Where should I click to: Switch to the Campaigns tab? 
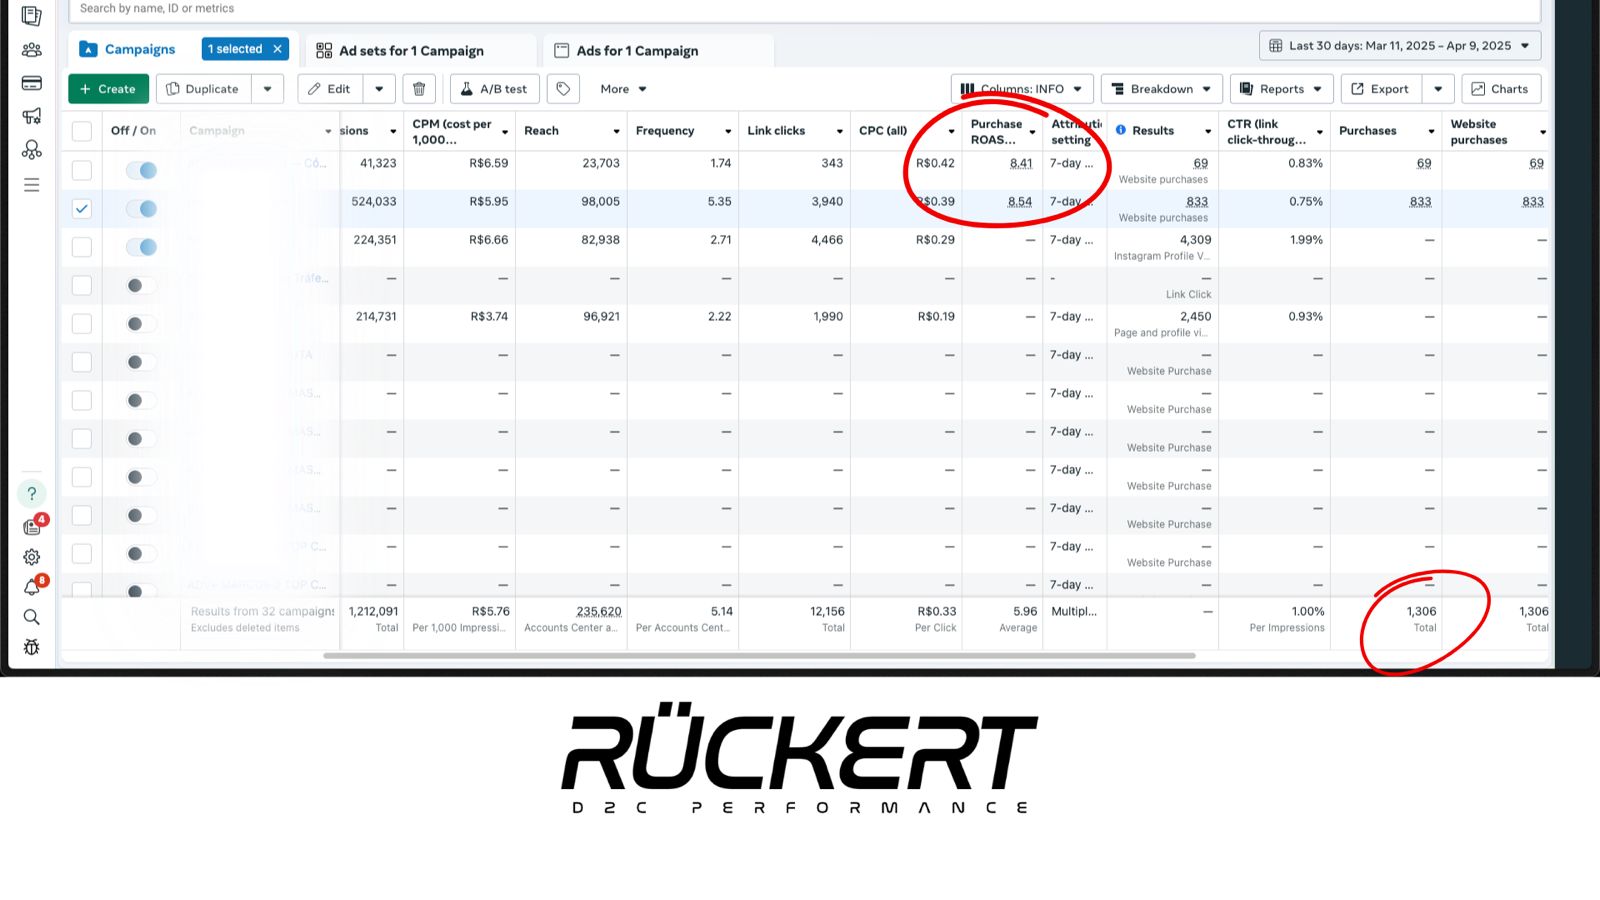click(x=127, y=49)
